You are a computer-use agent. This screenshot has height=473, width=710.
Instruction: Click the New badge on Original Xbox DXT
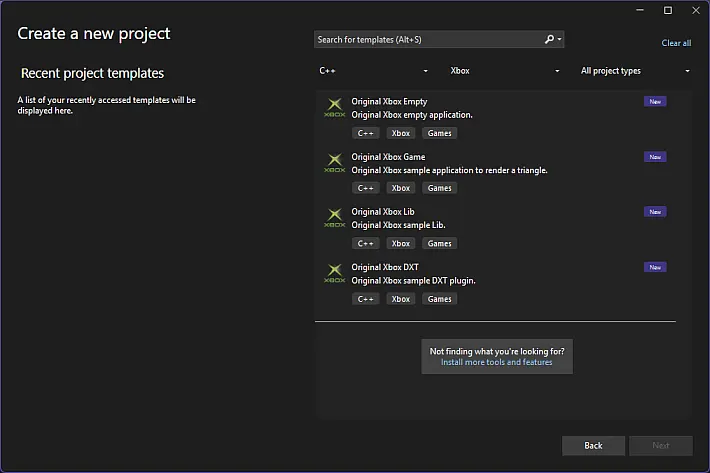[x=655, y=267]
